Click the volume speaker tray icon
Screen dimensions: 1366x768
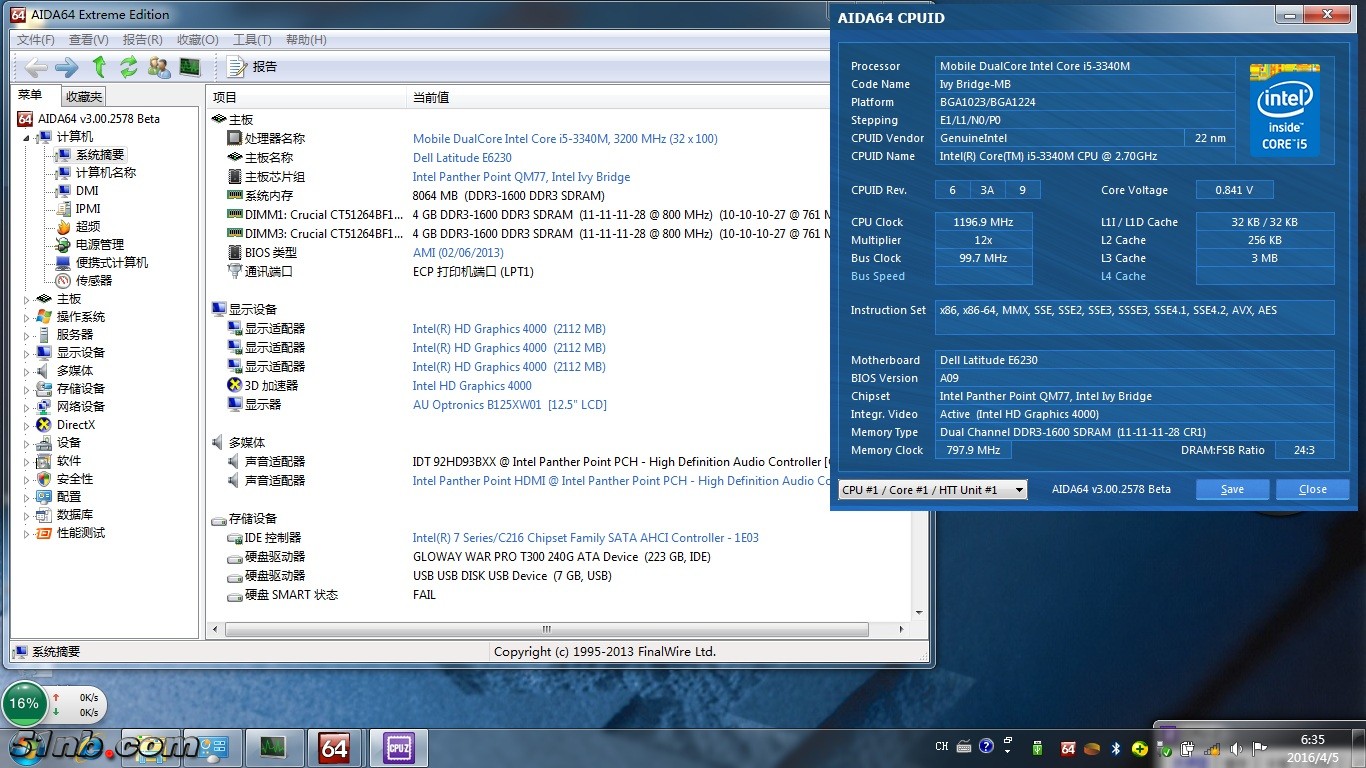[1237, 748]
